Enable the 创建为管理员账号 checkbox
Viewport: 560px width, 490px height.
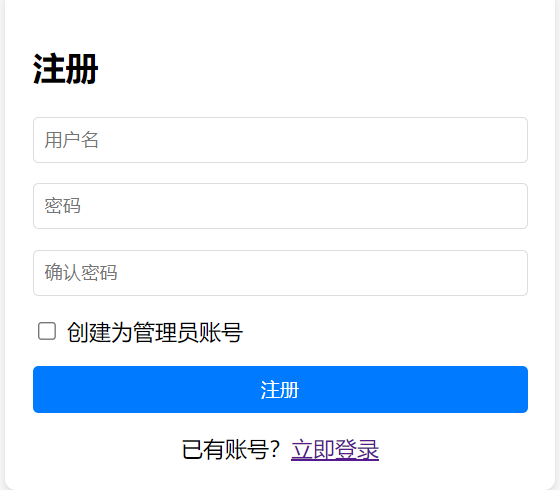click(47, 331)
